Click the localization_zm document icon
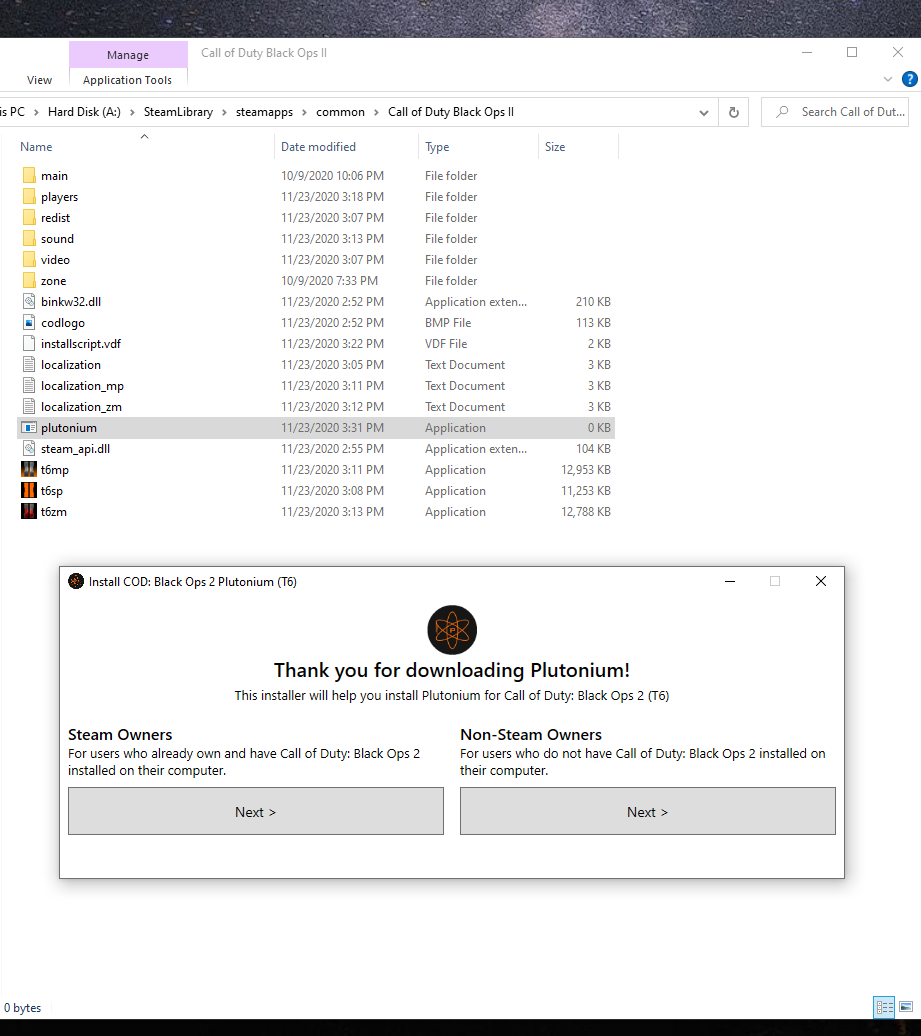921x1036 pixels. (29, 407)
